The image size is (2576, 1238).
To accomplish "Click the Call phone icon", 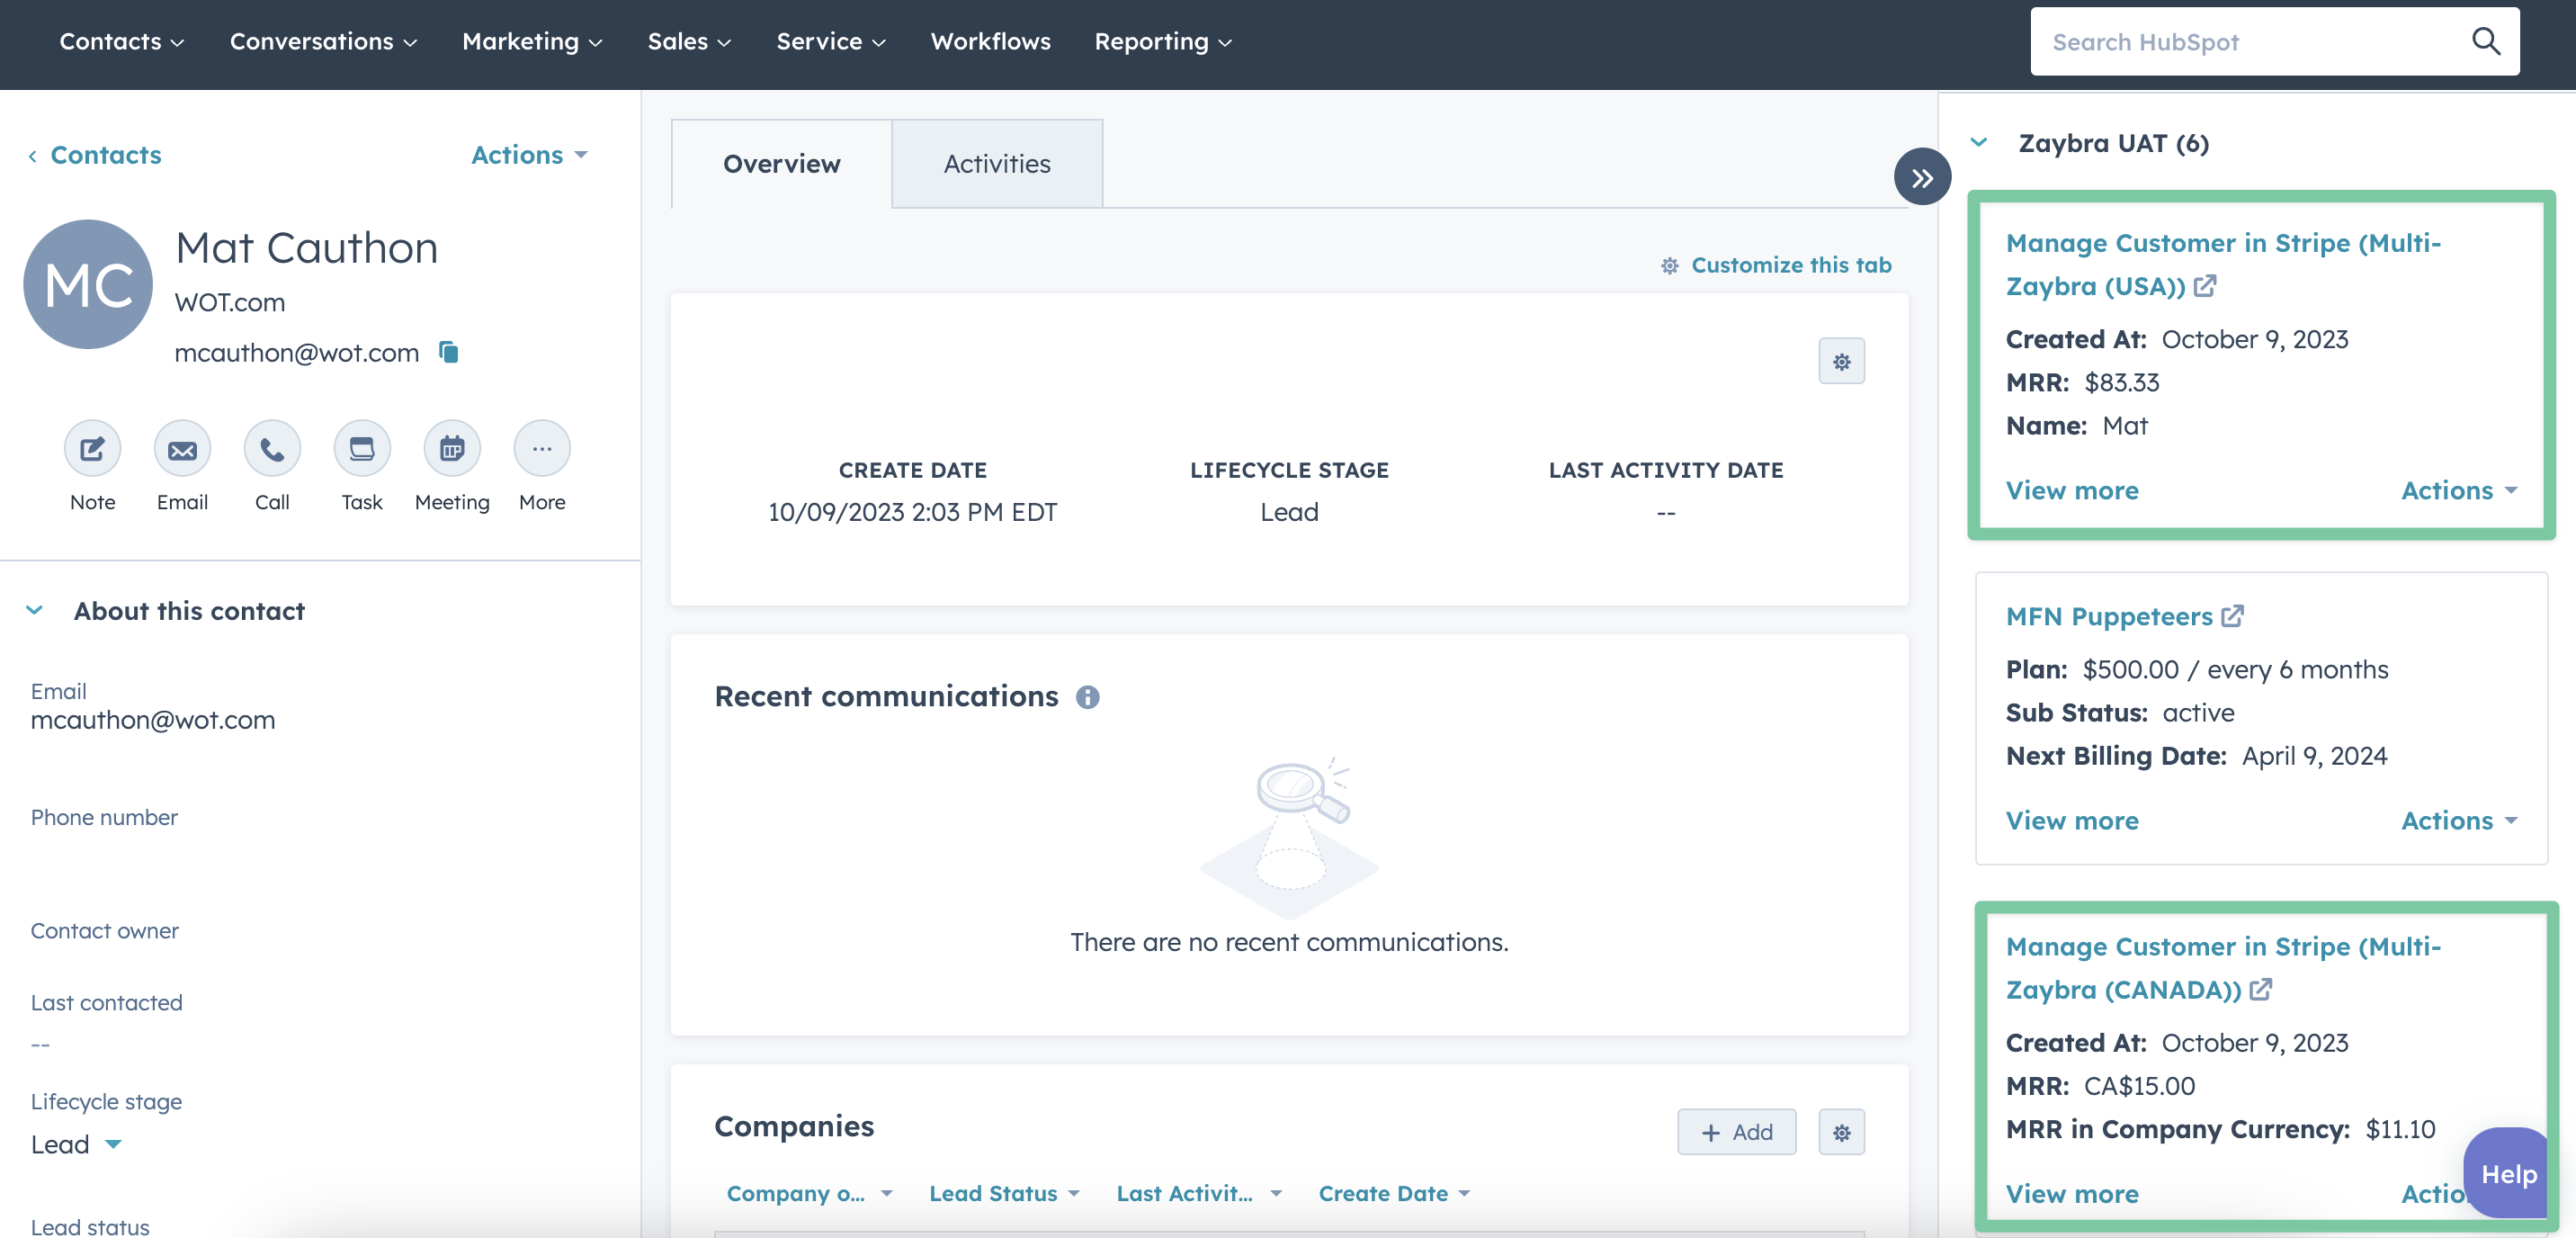I will click(272, 449).
